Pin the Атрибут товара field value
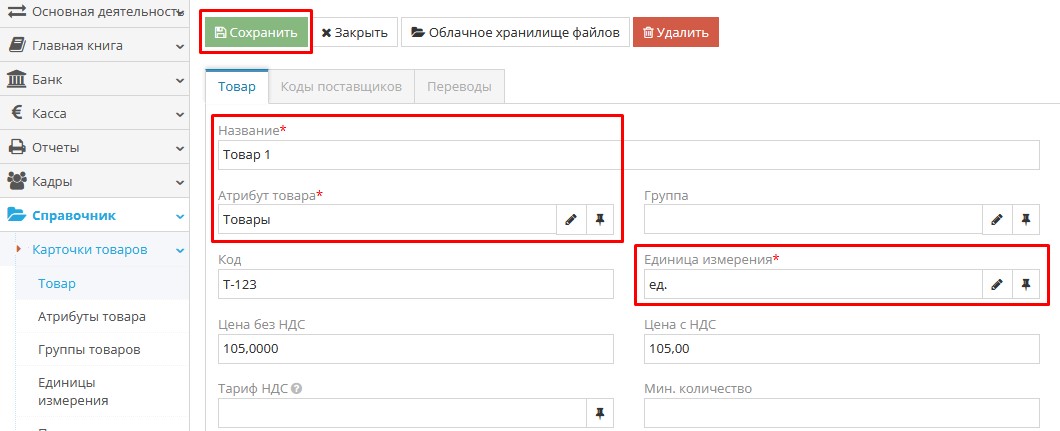Viewport: 1060px width, 431px height. click(600, 220)
